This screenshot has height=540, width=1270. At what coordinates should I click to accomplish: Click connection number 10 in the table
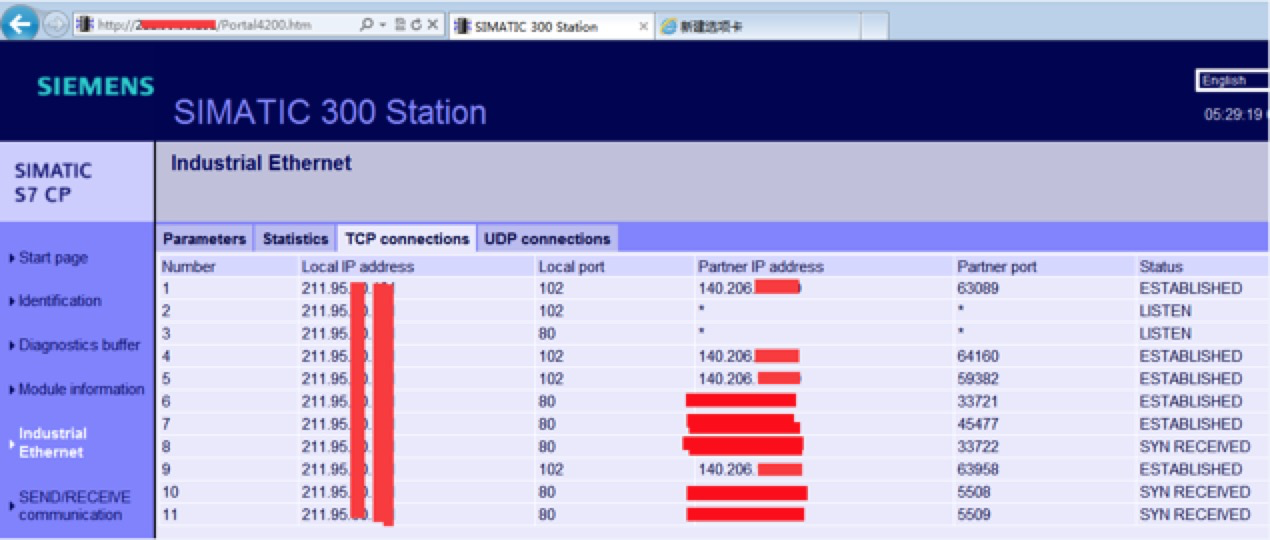click(170, 492)
